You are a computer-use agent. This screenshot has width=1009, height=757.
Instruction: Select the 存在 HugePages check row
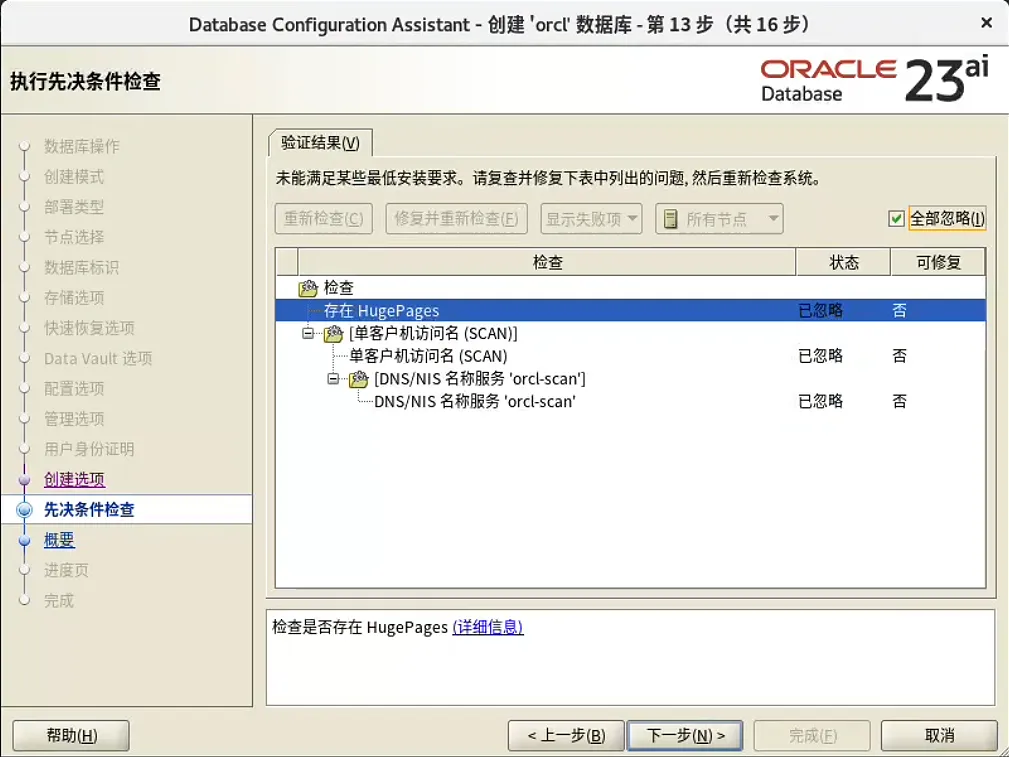click(500, 310)
